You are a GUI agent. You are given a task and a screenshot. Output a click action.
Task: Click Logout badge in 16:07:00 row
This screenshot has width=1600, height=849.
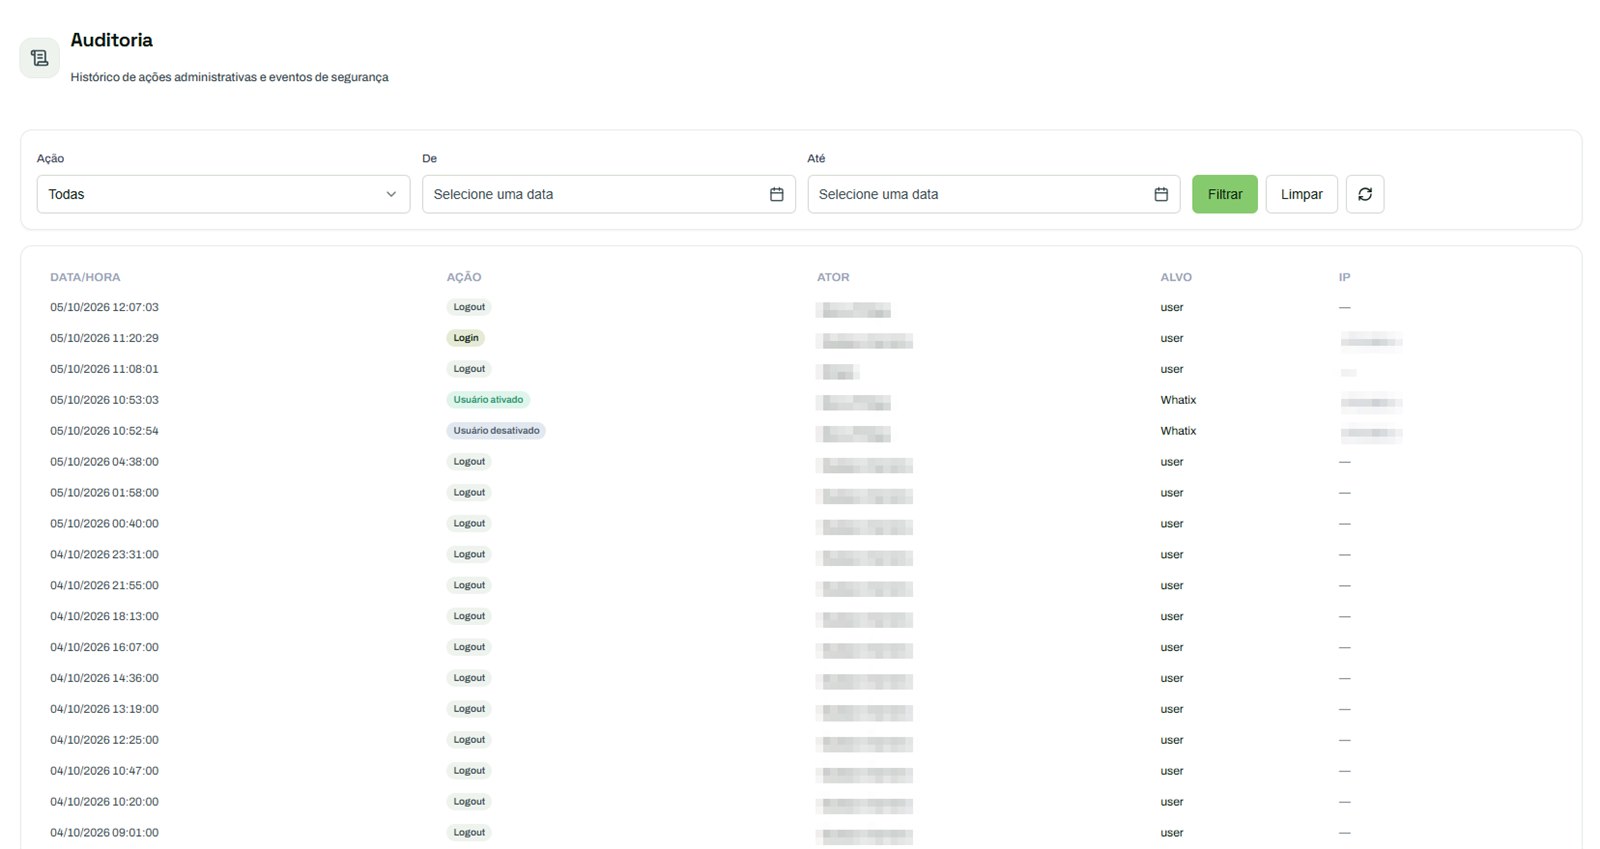click(x=469, y=647)
